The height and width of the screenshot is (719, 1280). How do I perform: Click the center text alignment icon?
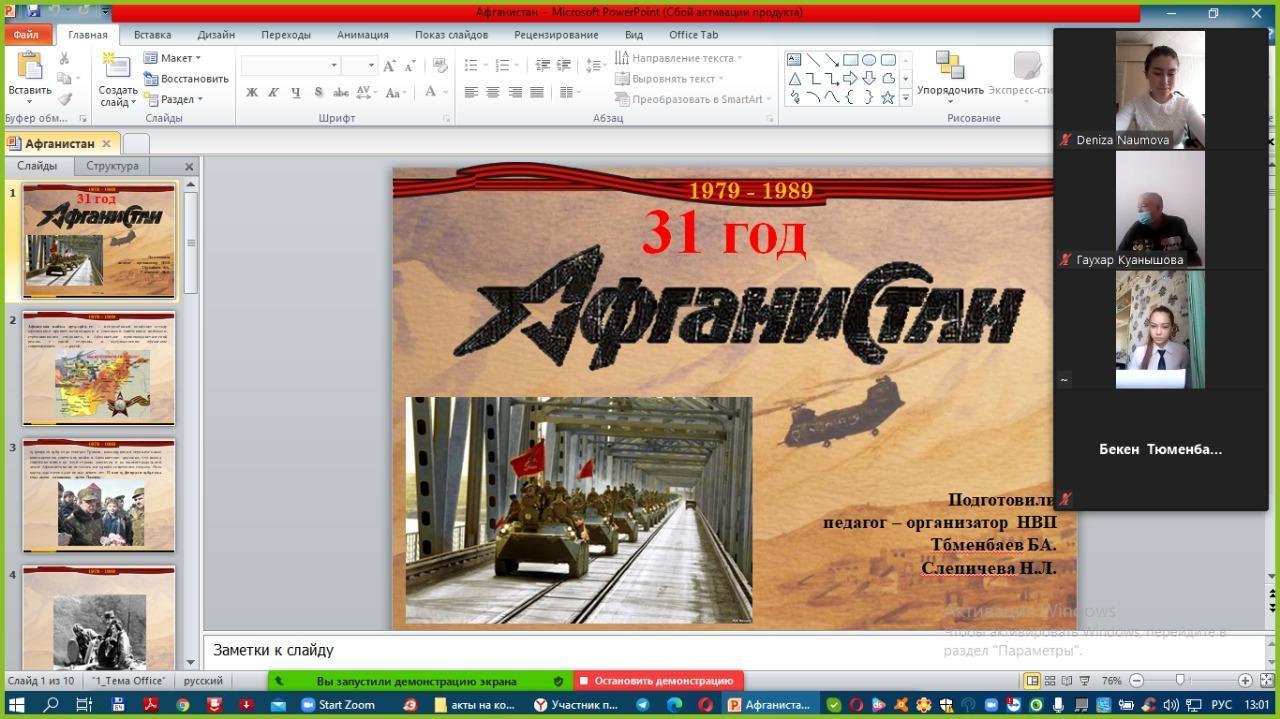493,92
